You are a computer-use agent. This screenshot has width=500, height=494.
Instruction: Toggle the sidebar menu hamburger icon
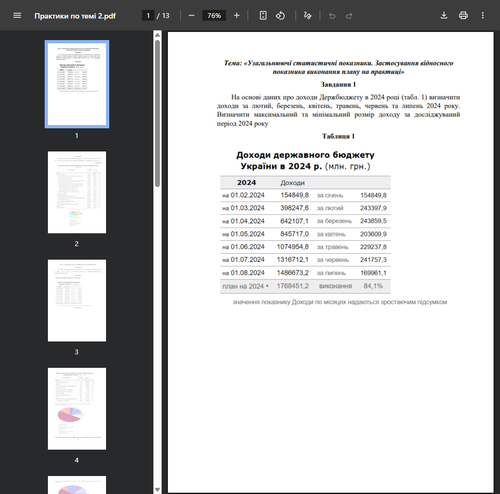coord(17,16)
